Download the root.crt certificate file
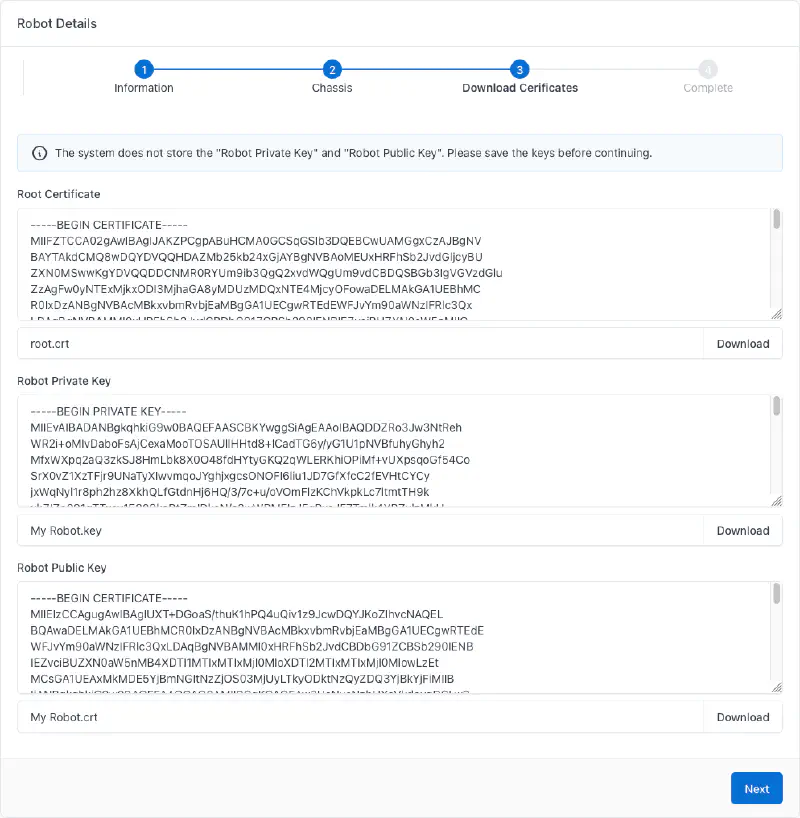The image size is (800, 818). click(x=742, y=344)
